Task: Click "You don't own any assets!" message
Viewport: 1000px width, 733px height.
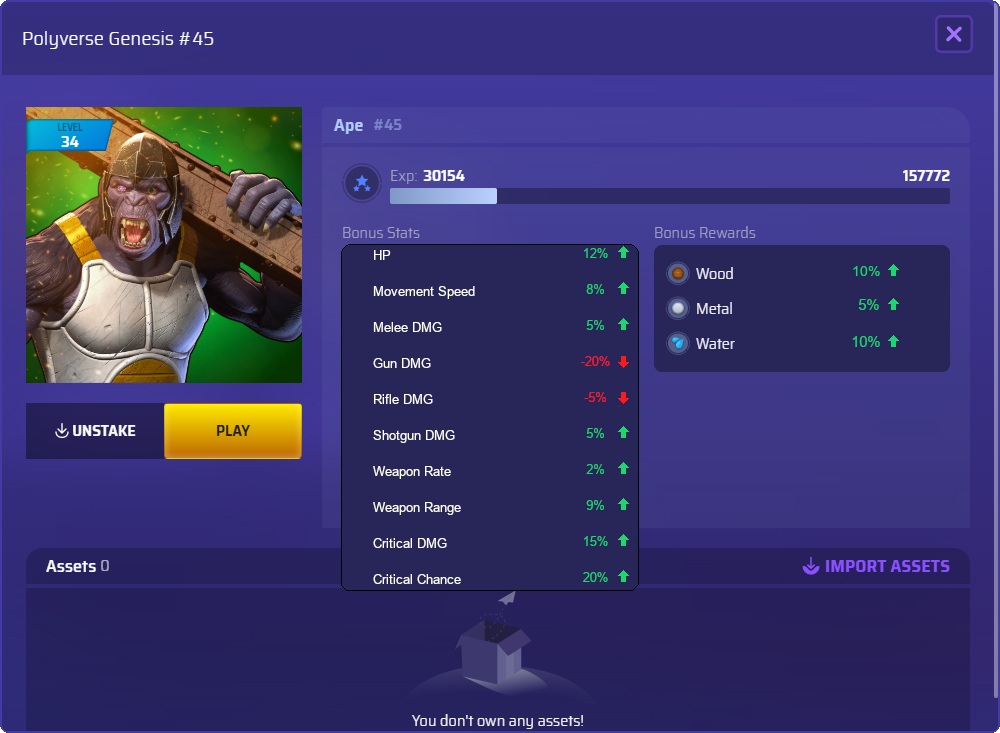Action: click(x=497, y=721)
